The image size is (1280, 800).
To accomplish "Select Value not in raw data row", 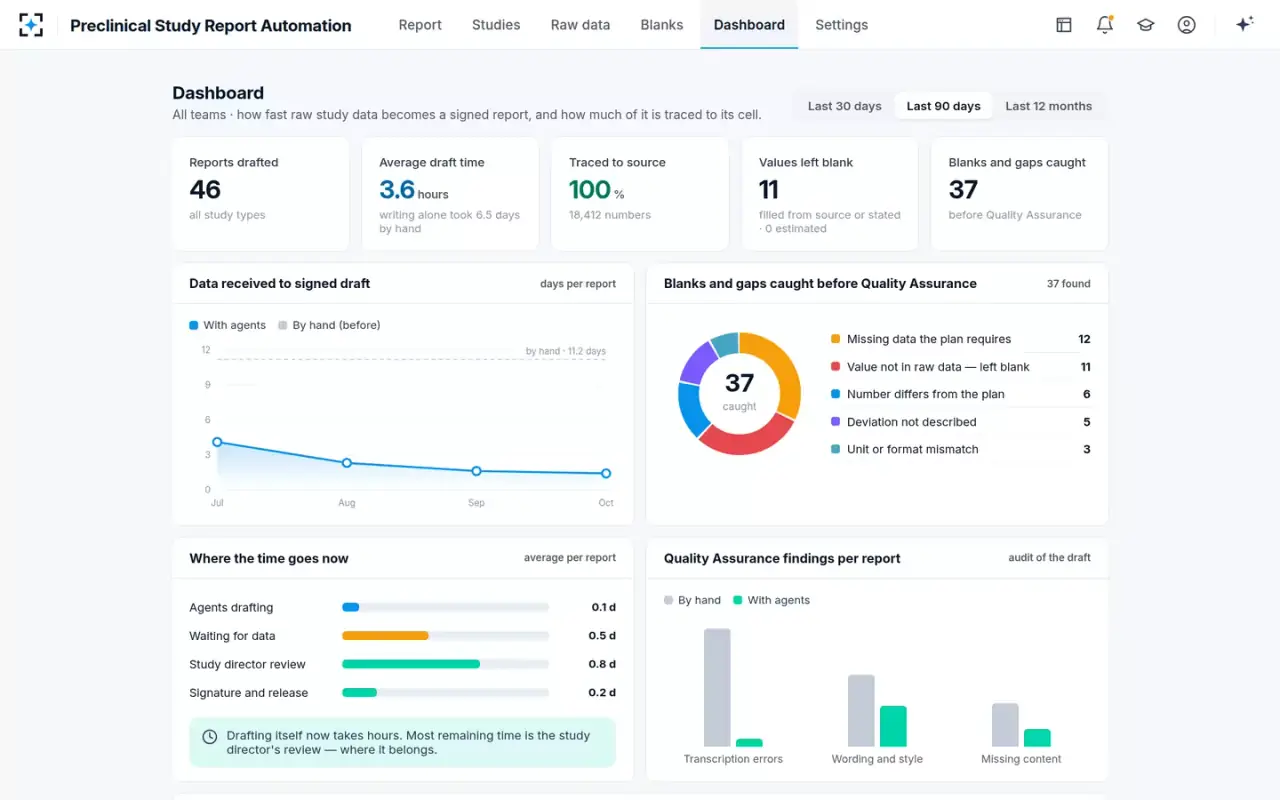I will pyautogui.click(x=960, y=367).
